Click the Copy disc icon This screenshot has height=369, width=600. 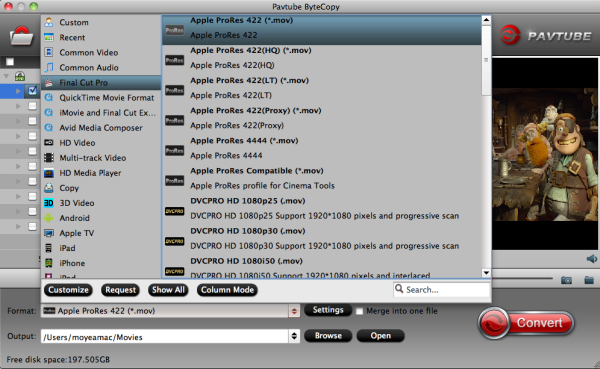point(49,188)
